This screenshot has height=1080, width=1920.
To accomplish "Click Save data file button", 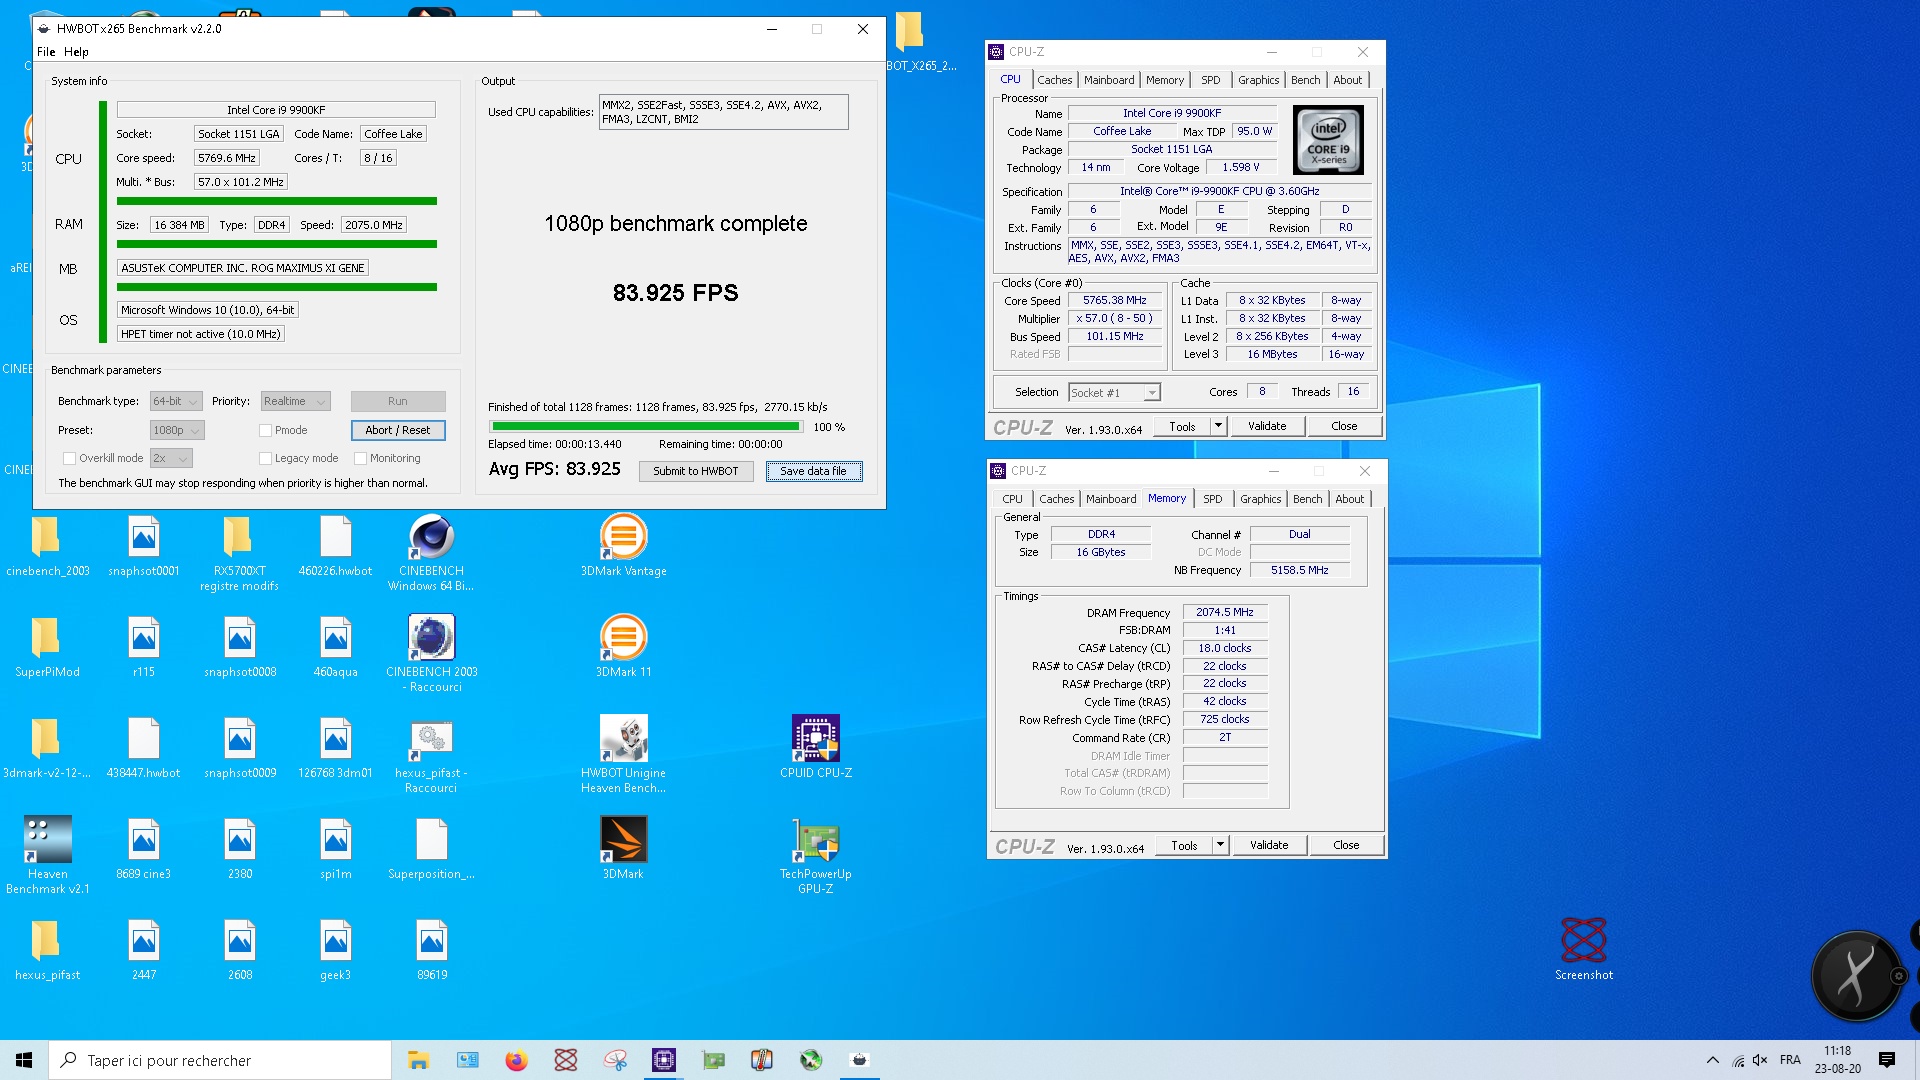I will (x=813, y=471).
